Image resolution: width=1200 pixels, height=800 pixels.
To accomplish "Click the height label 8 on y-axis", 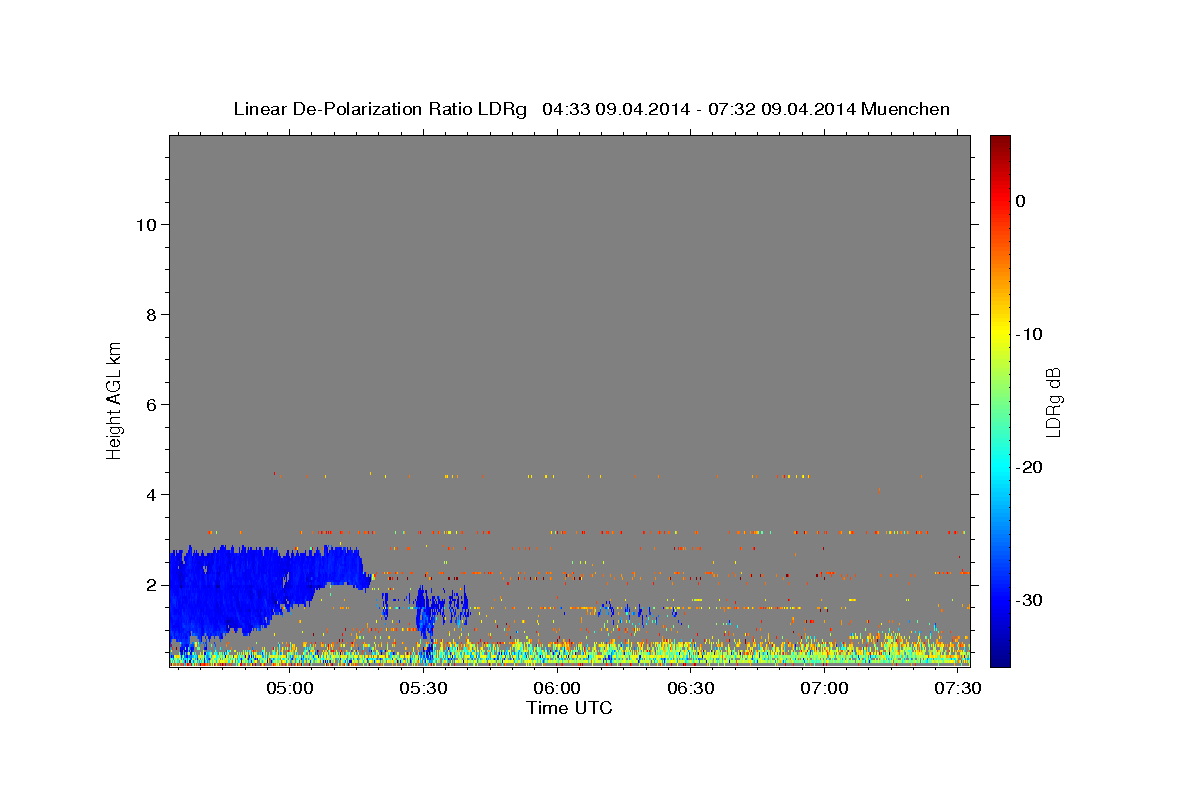I will 149,314.
